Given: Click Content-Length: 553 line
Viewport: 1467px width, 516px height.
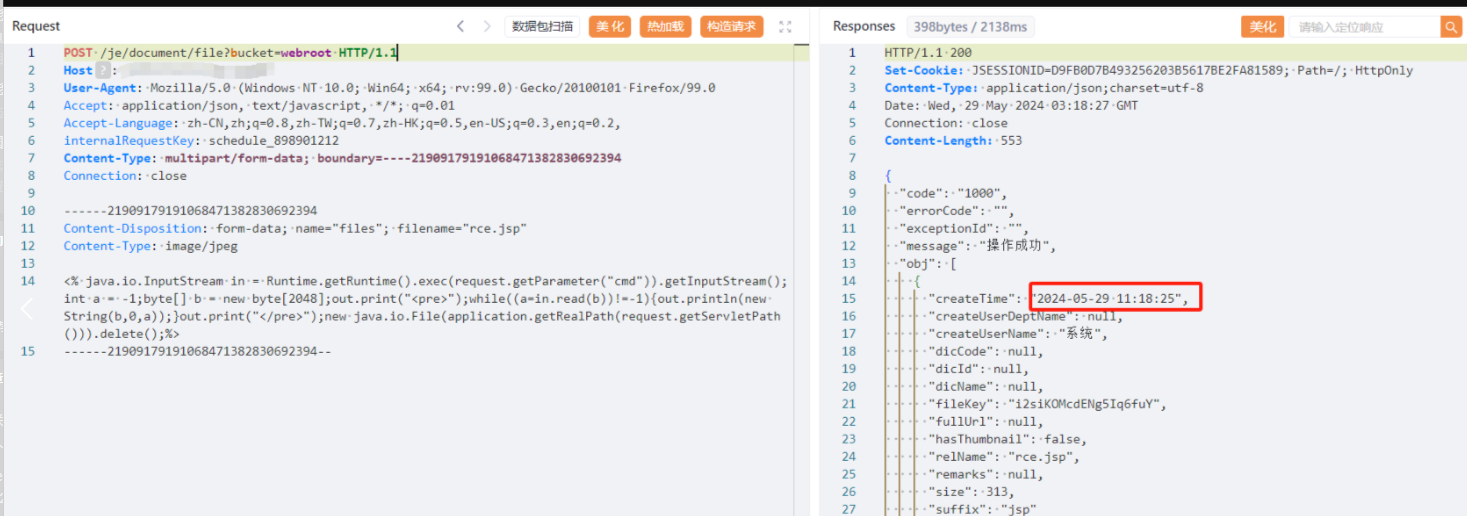Looking at the screenshot, I should (x=953, y=141).
